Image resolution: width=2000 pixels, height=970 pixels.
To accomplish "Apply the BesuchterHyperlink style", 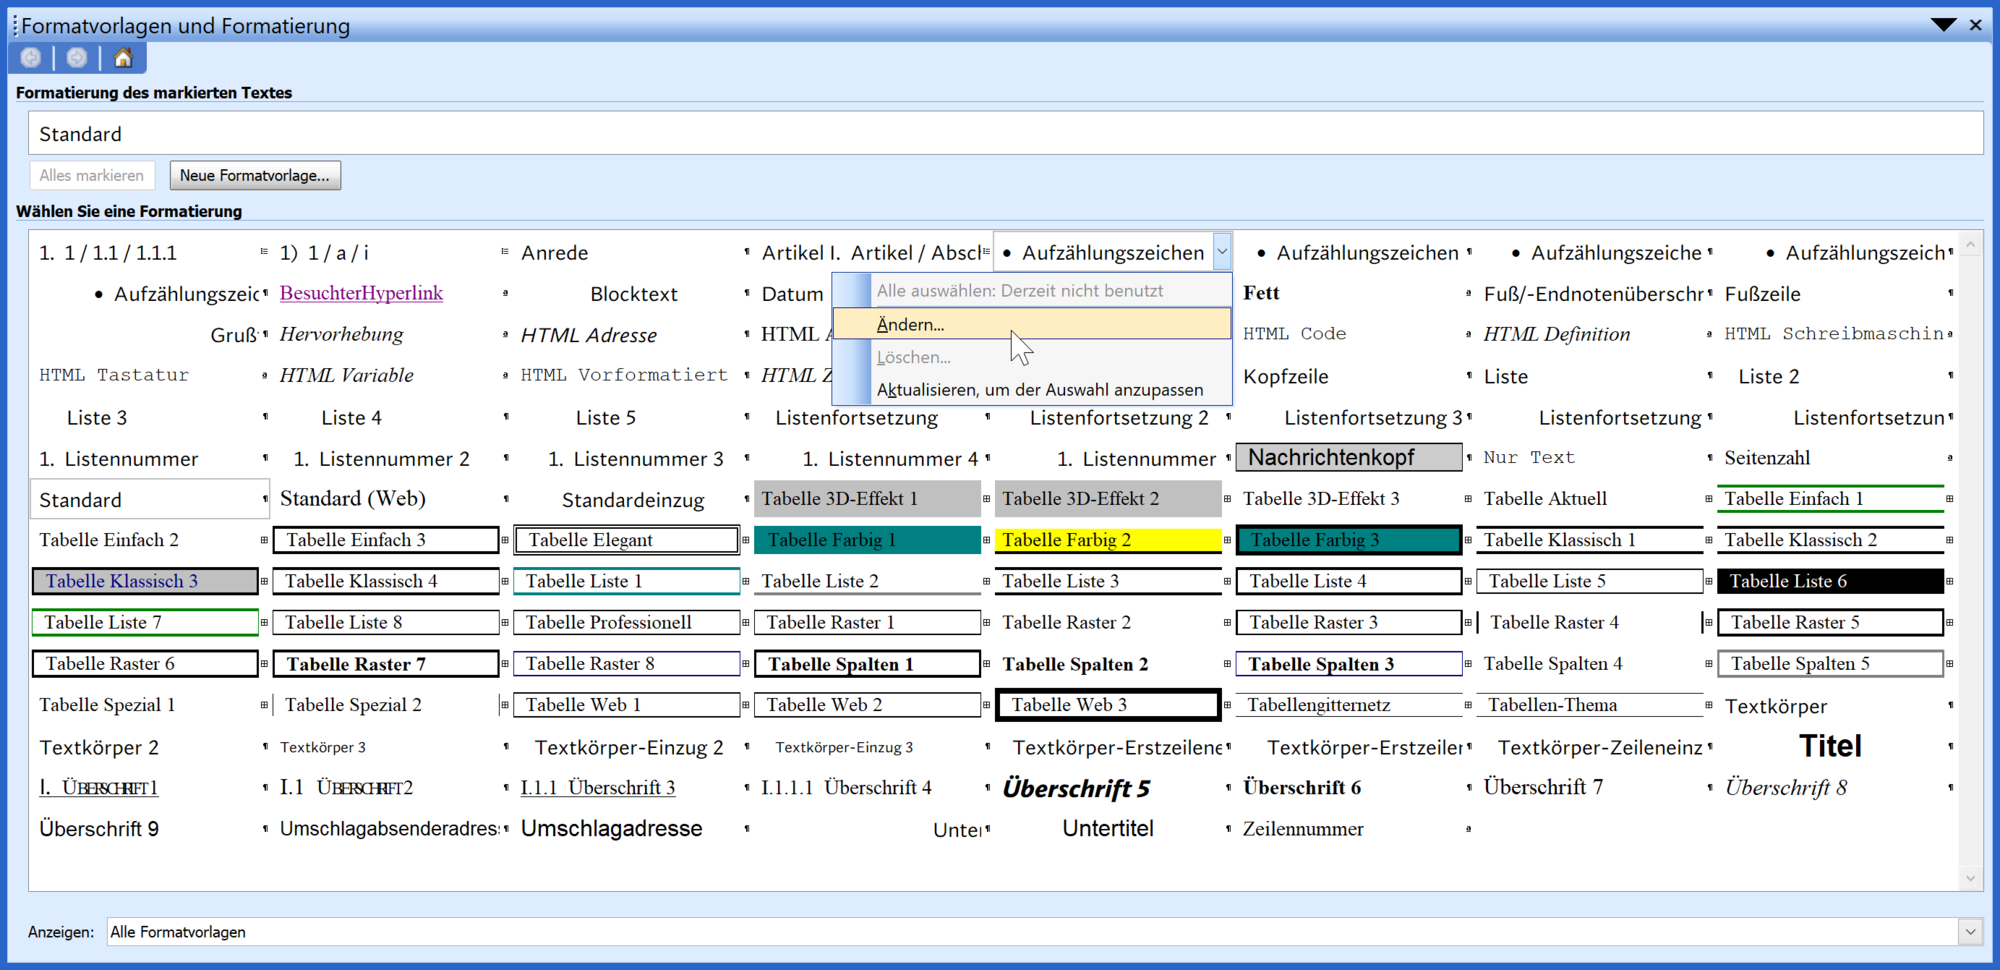I will (x=361, y=293).
